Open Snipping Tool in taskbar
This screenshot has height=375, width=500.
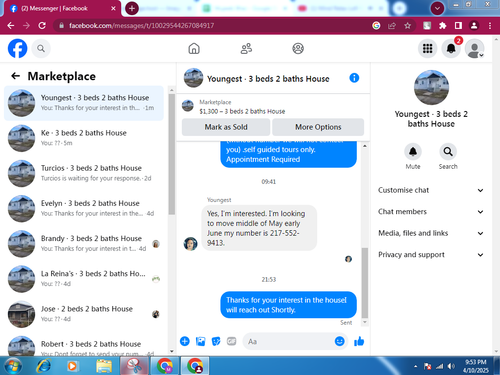coord(134,366)
